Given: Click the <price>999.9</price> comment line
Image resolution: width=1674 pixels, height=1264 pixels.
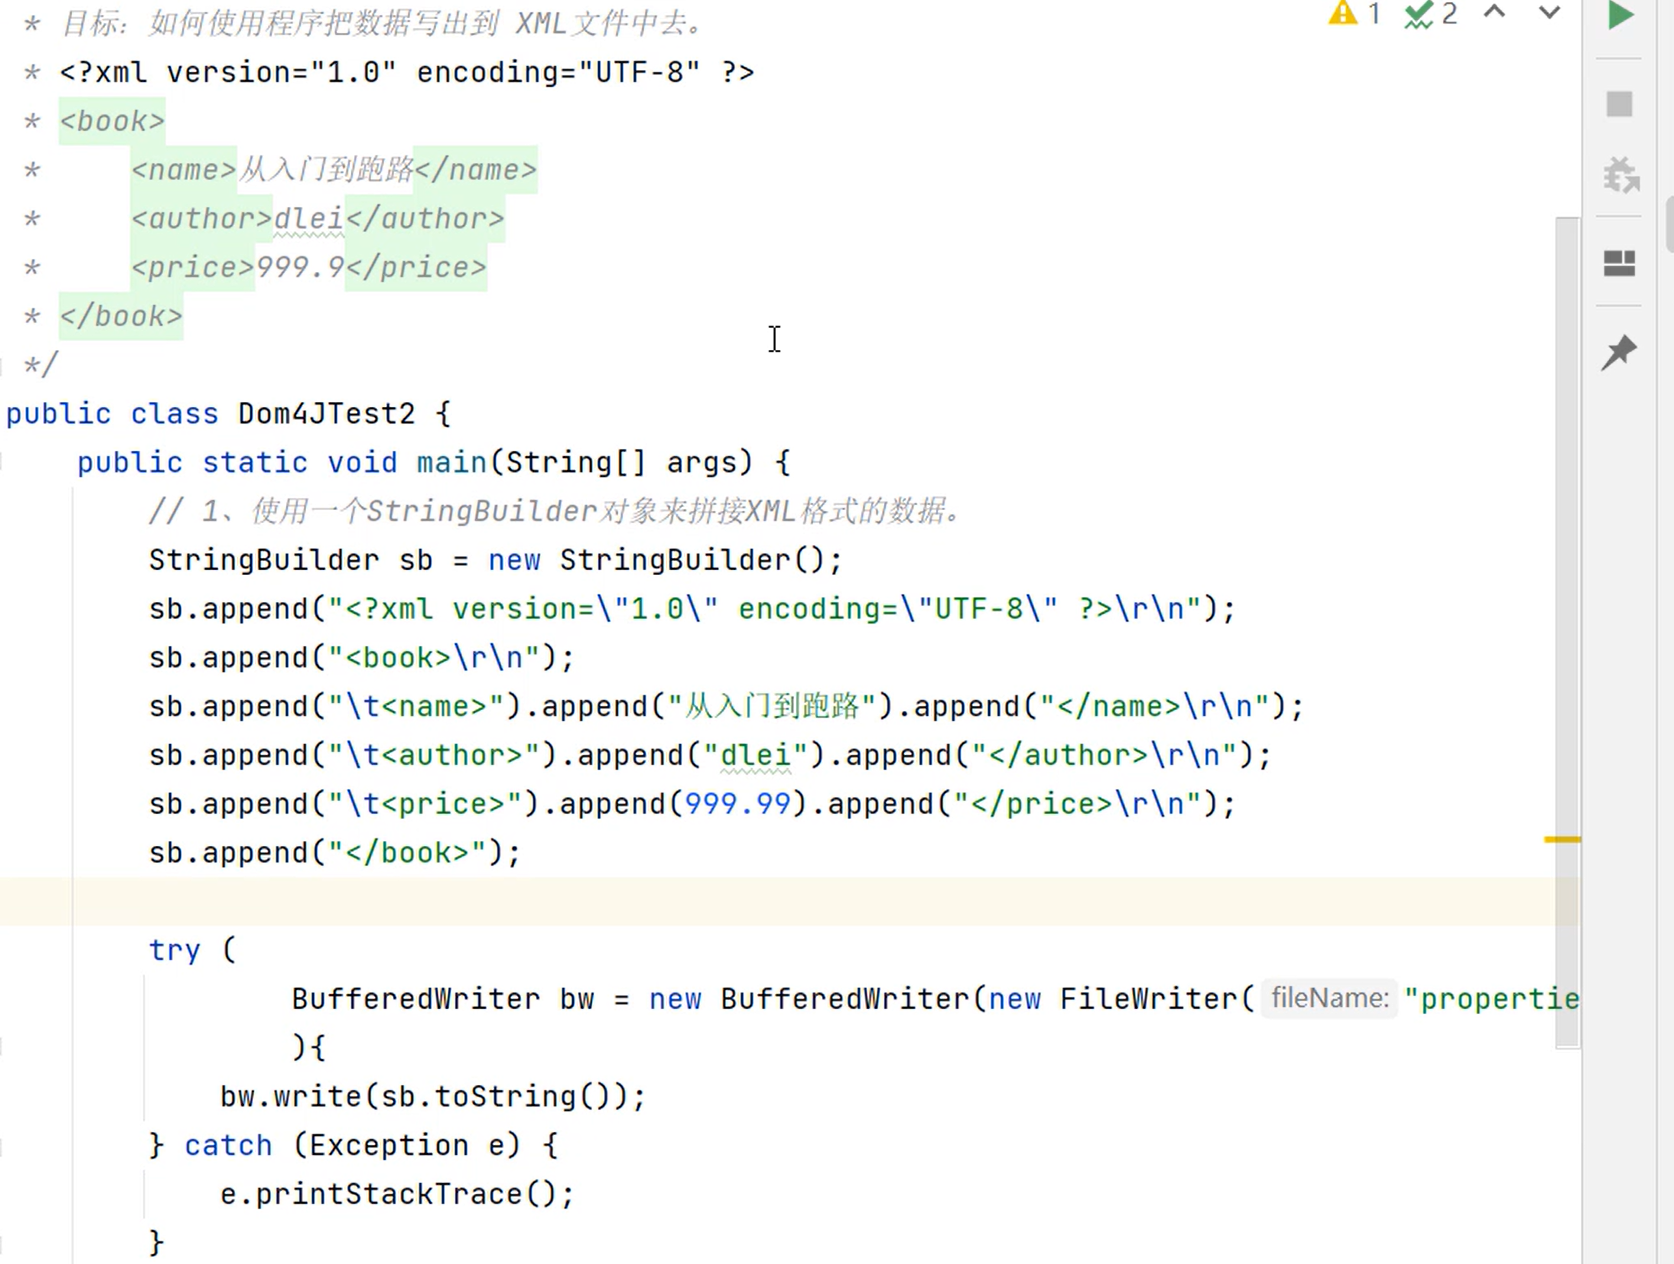Looking at the screenshot, I should click(309, 268).
